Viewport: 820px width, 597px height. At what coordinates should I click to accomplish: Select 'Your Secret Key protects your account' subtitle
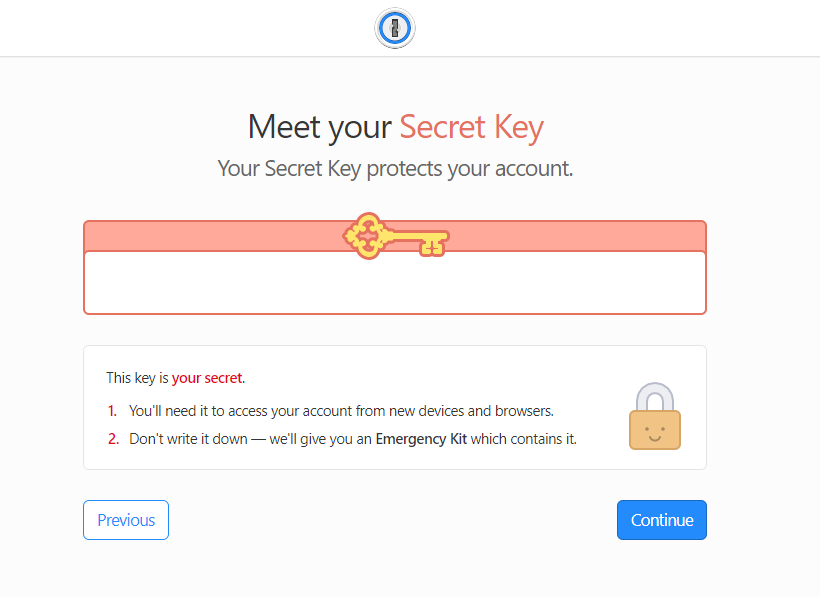[x=395, y=169]
